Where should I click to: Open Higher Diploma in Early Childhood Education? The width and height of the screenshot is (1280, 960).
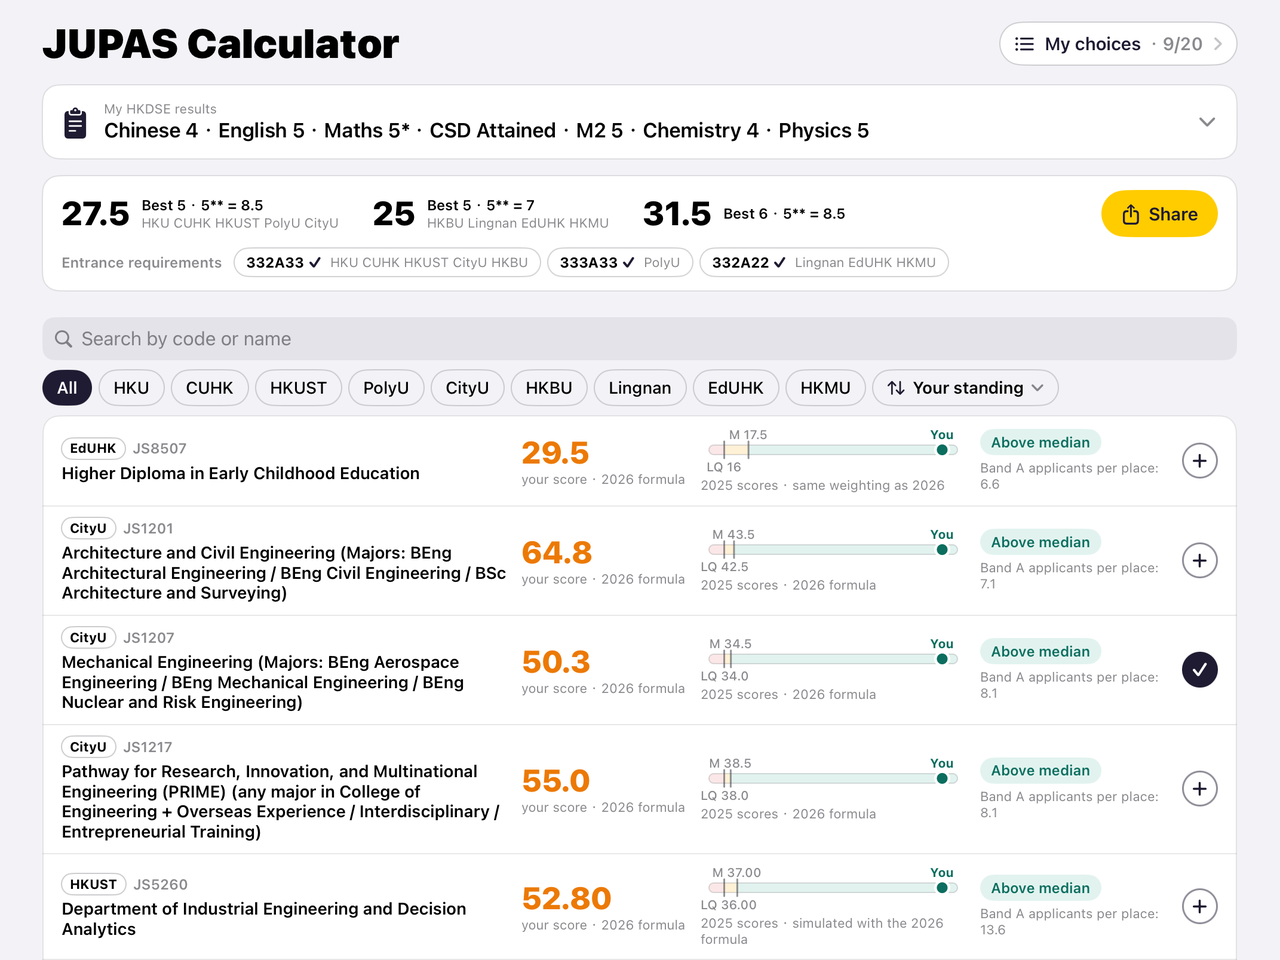[241, 474]
